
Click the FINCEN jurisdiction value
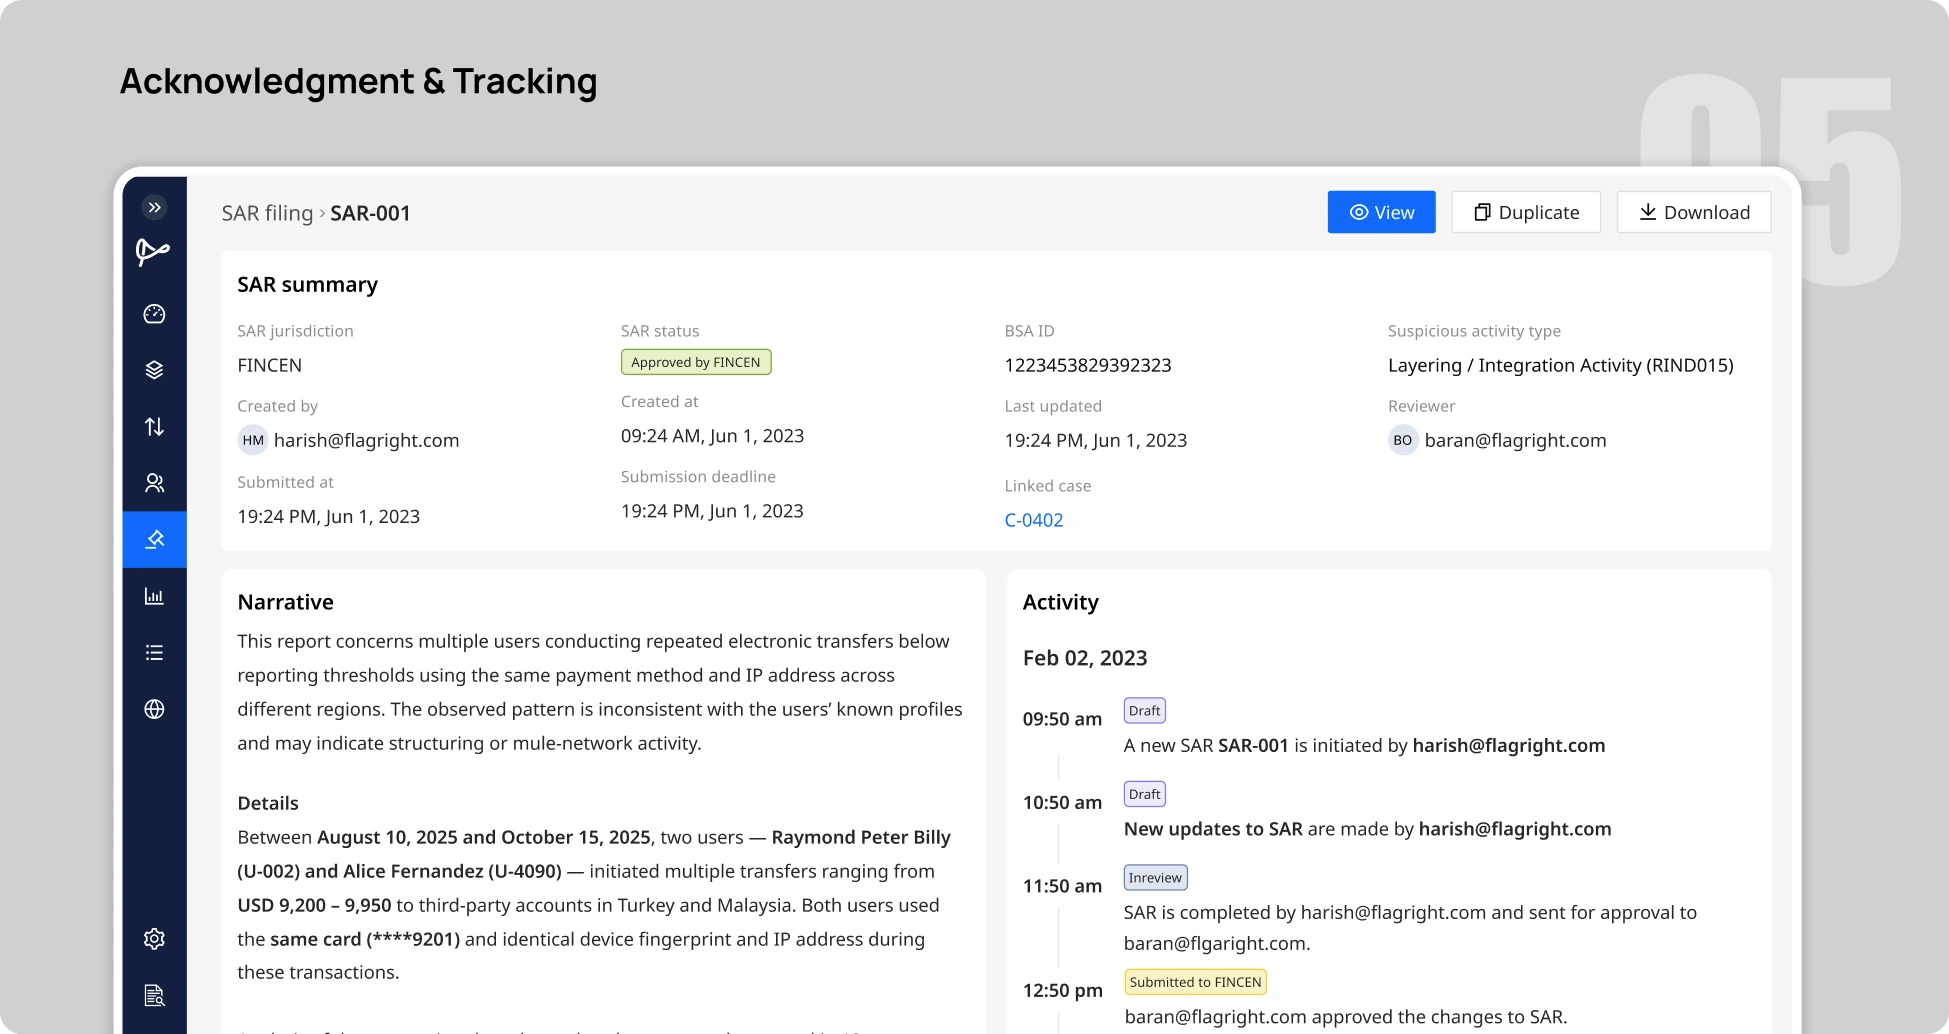click(270, 365)
